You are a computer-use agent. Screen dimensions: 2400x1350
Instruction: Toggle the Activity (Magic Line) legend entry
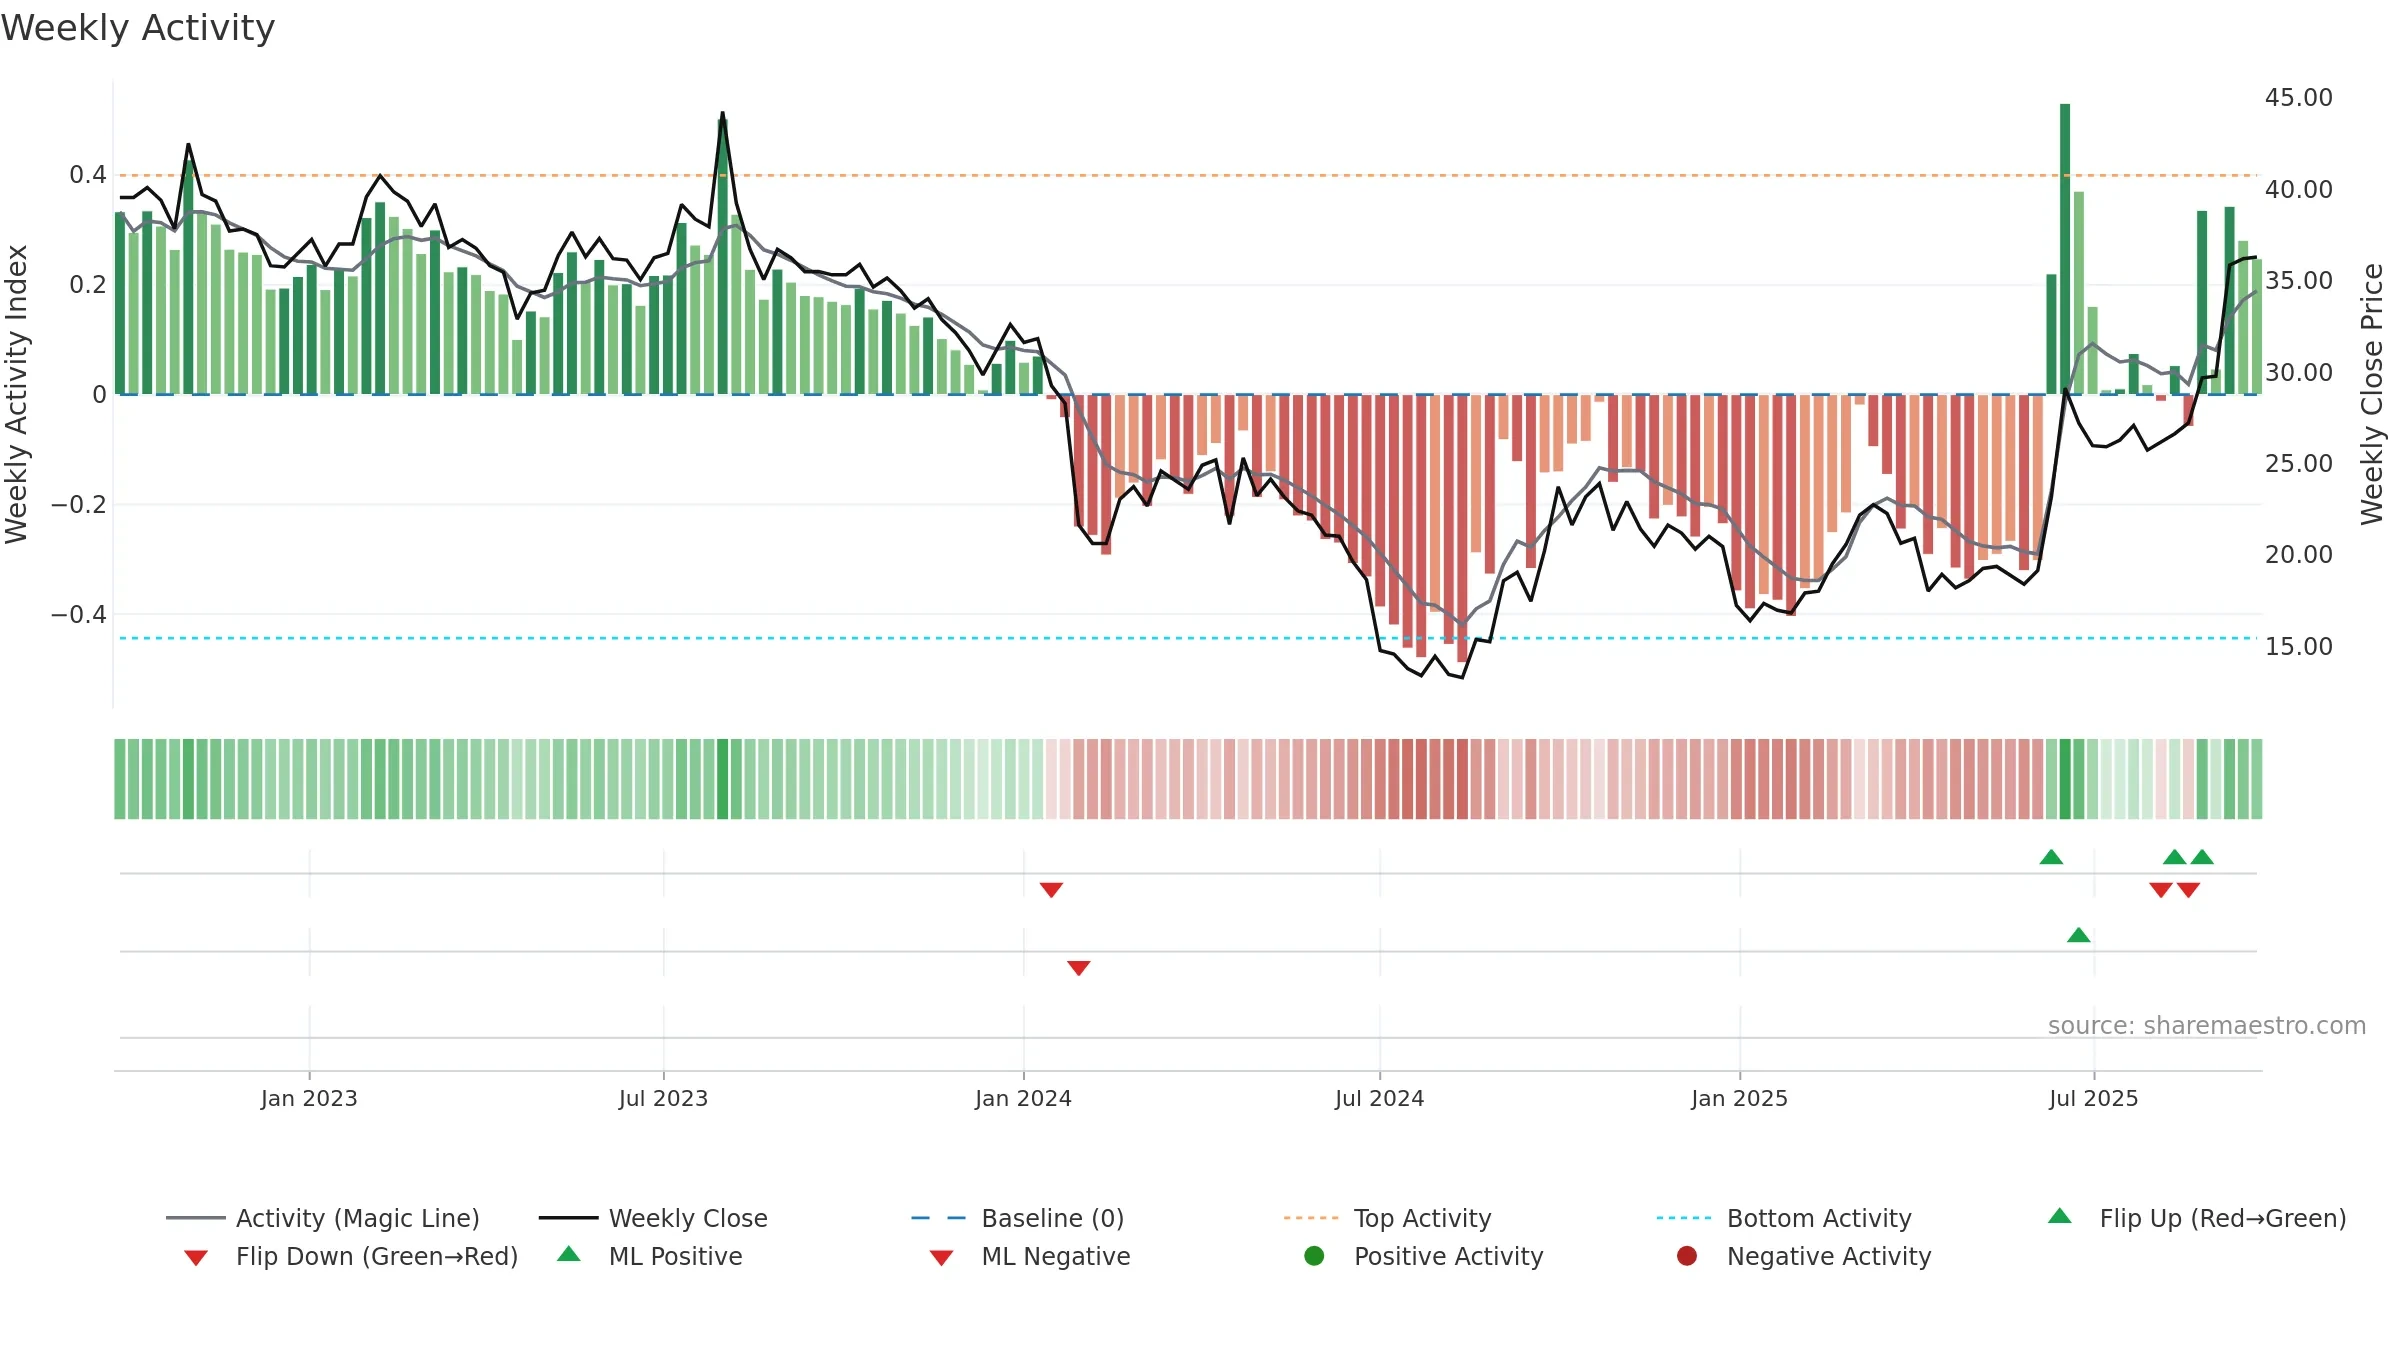tap(323, 1218)
